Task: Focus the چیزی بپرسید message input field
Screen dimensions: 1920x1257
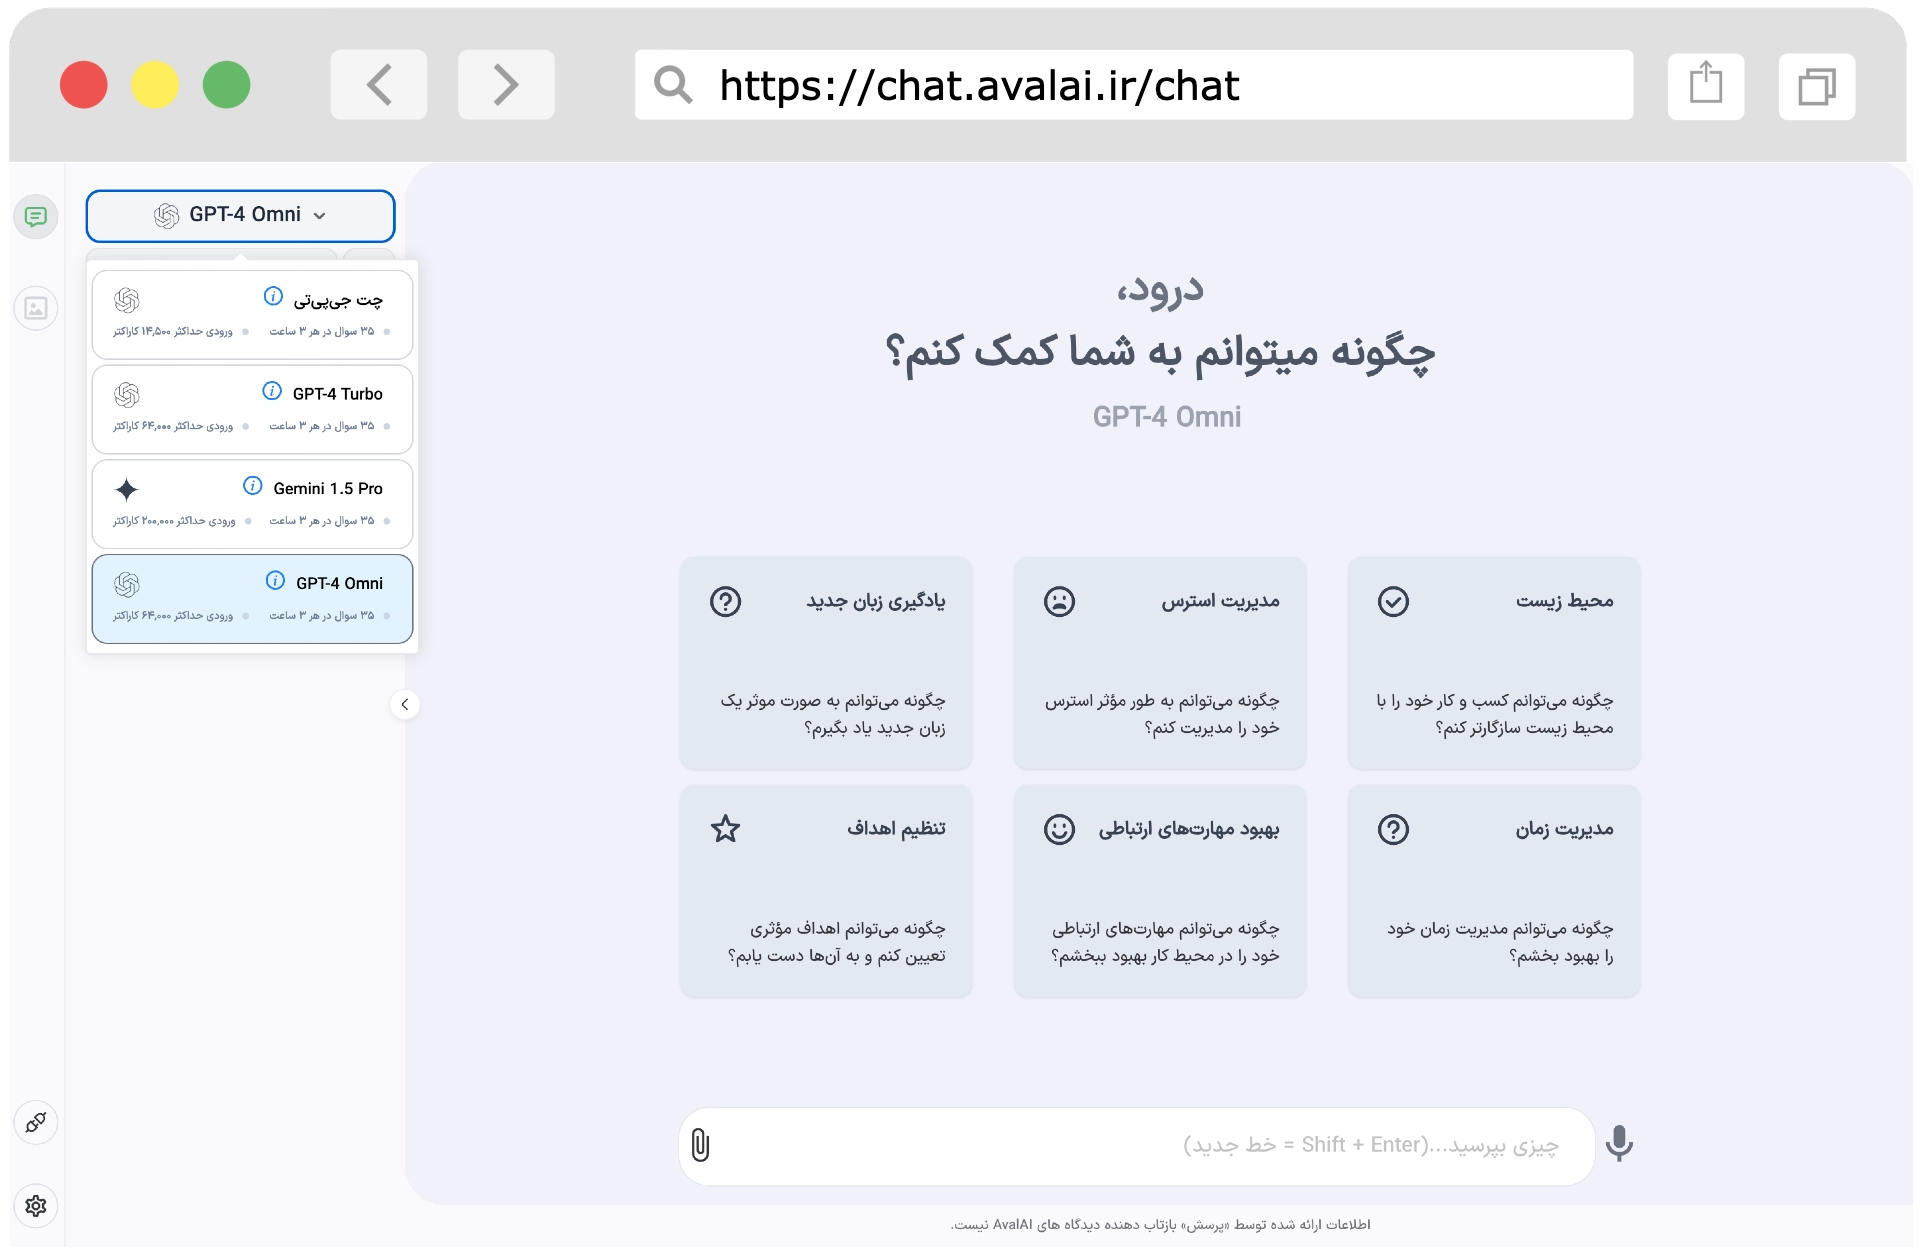Action: tap(1138, 1146)
